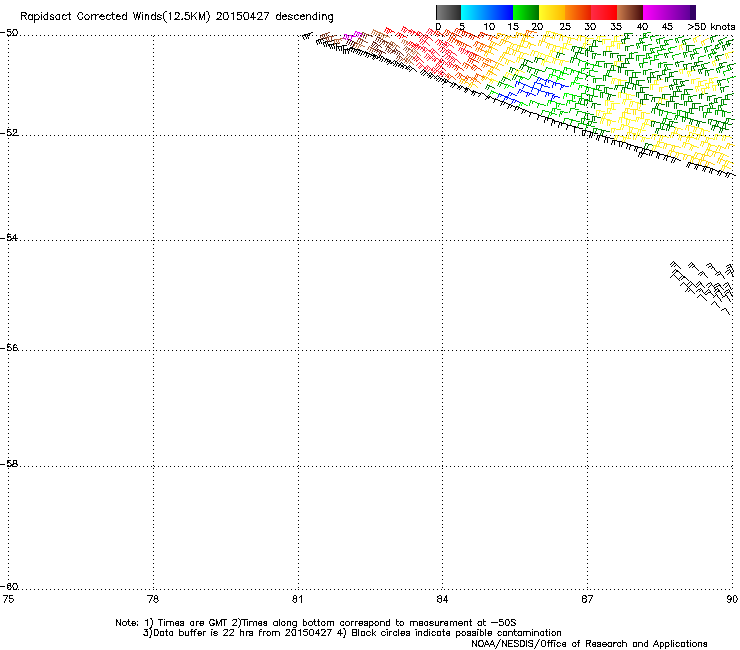The width and height of the screenshot is (740, 650).
Task: Click the '25' label under the color bar
Action: point(565,27)
